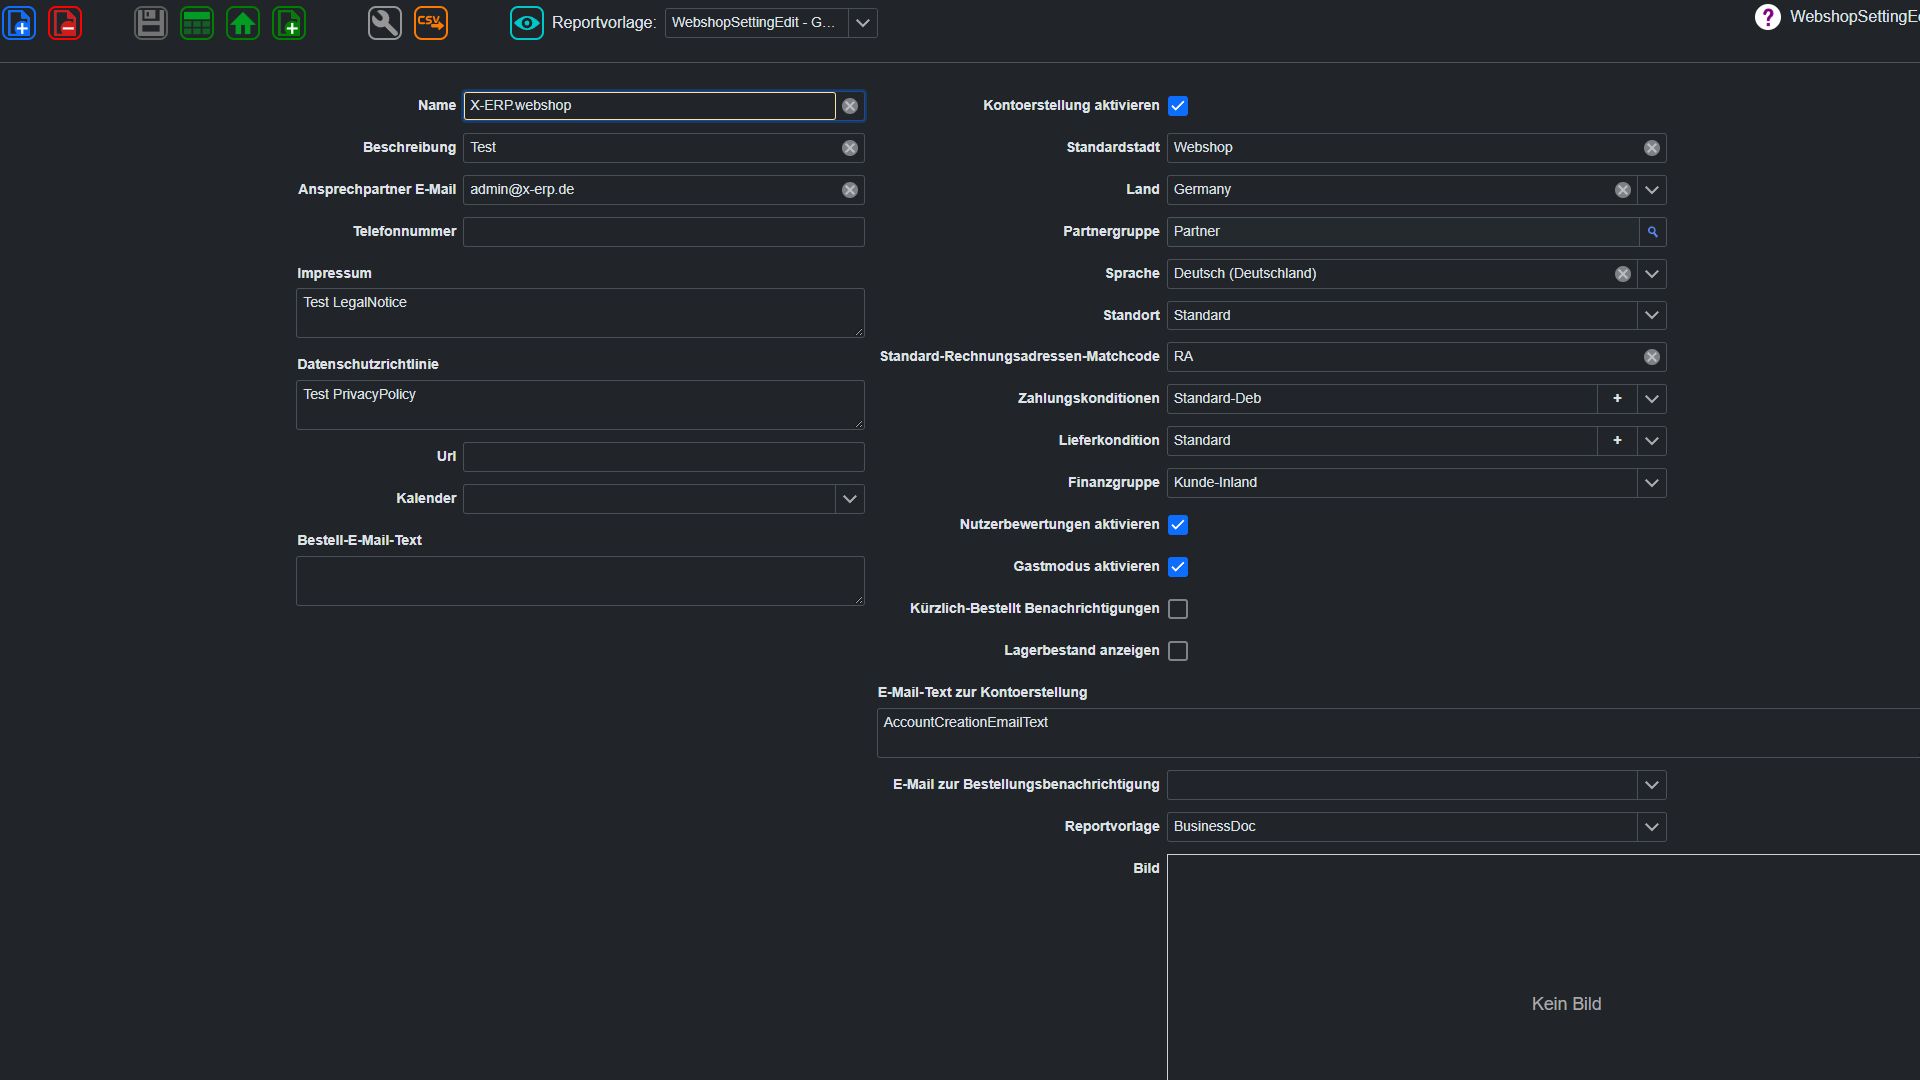This screenshot has width=1920, height=1080.
Task: Open the green table list icon
Action: tap(197, 22)
